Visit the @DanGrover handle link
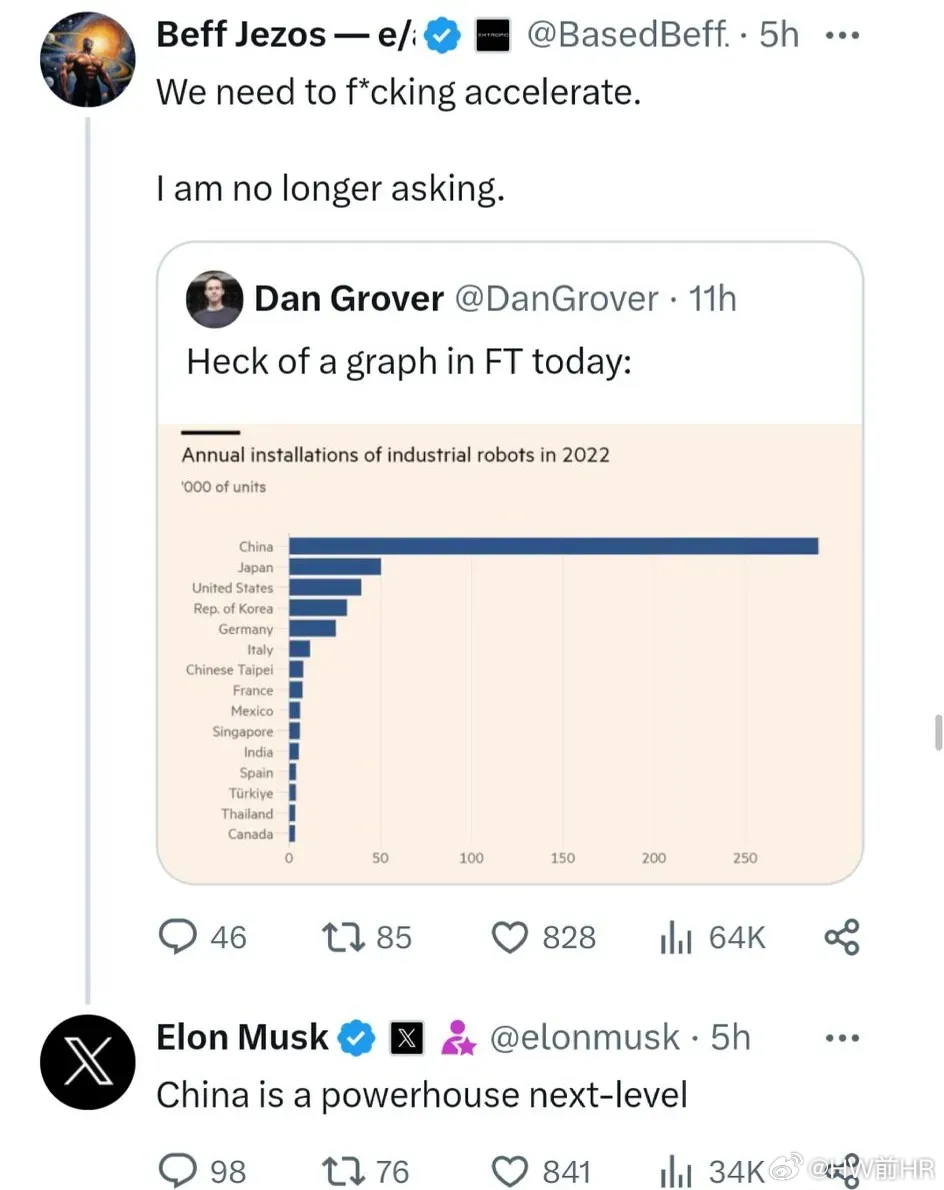Image resolution: width=944 pixels, height=1190 pixels. tap(556, 298)
